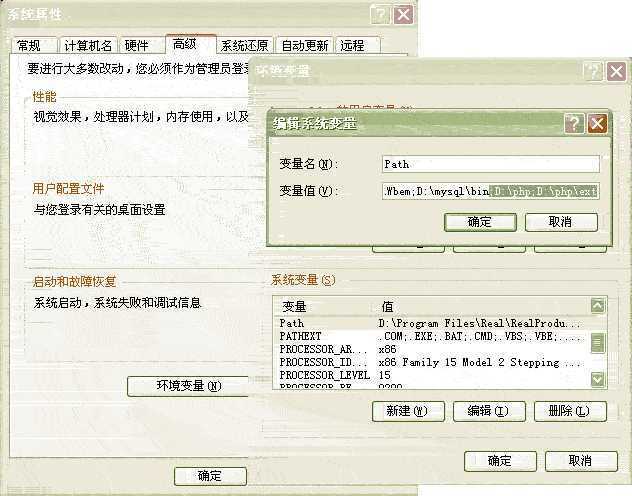Click the 变量 column header

[322, 307]
